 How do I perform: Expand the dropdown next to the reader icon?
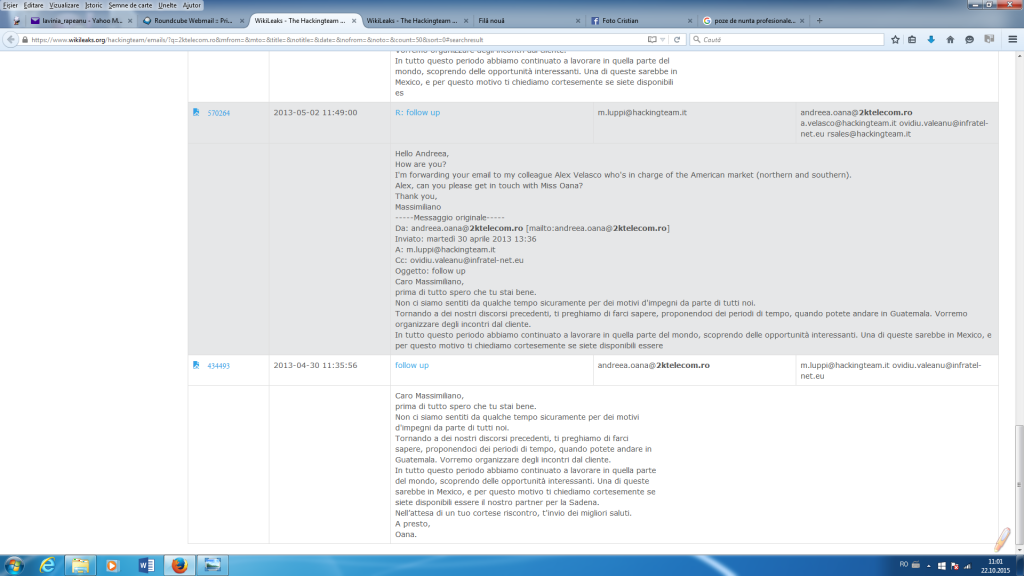click(662, 40)
